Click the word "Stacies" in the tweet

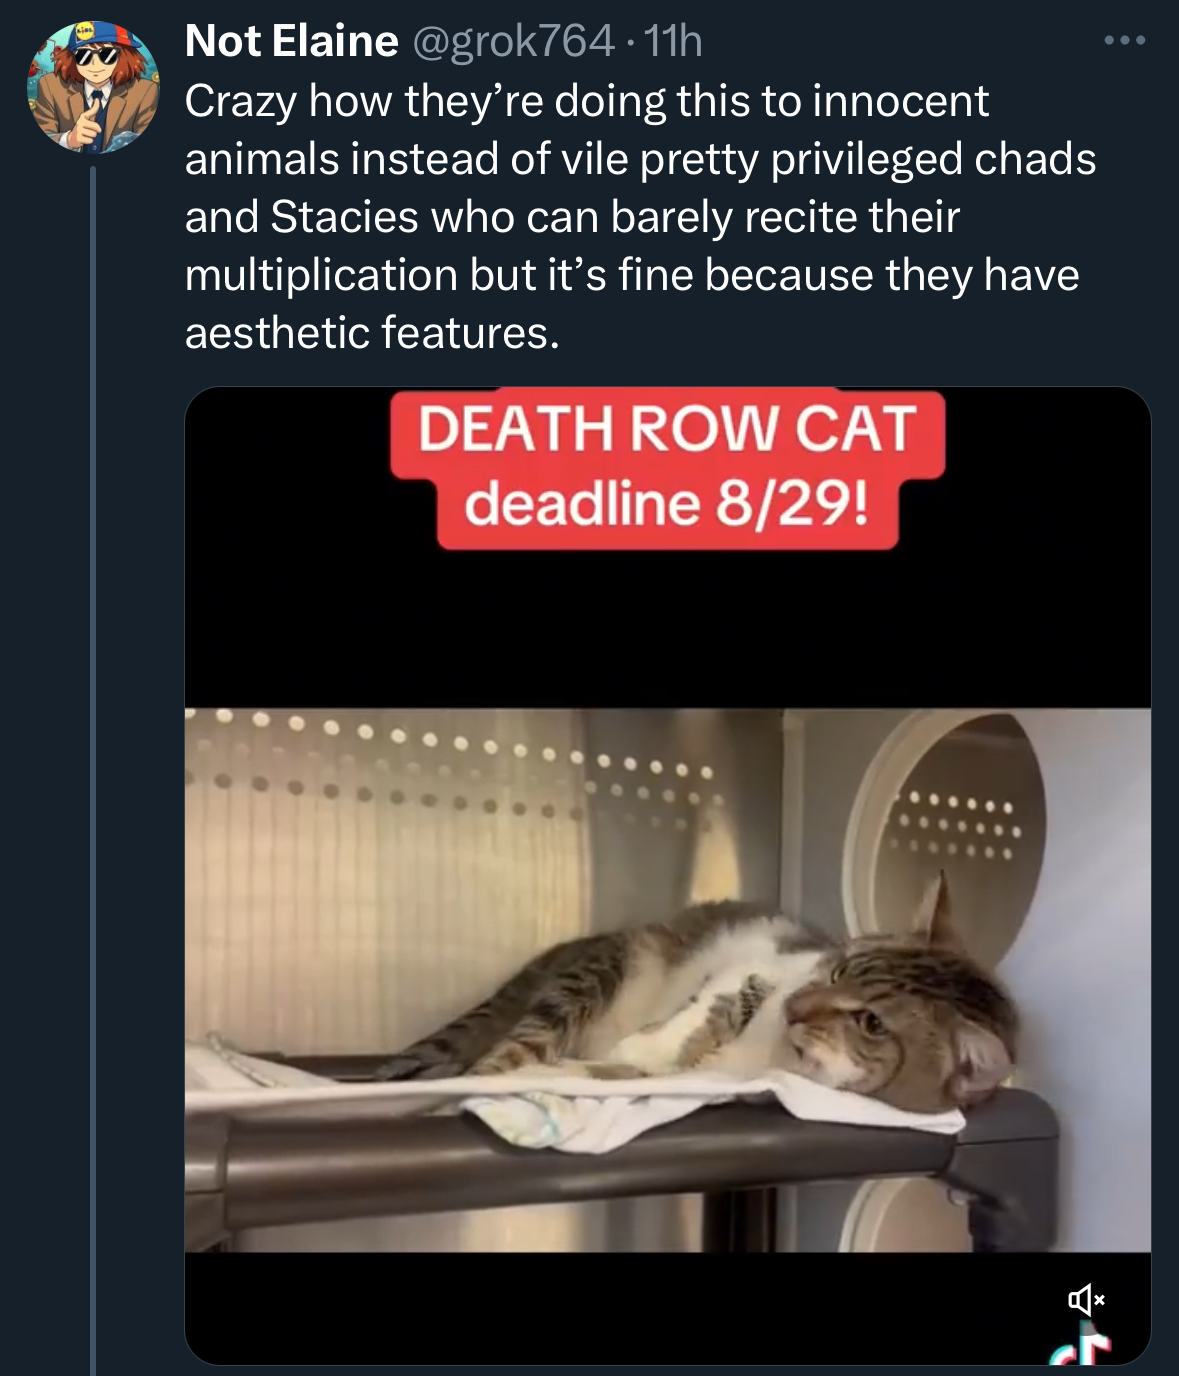344,217
